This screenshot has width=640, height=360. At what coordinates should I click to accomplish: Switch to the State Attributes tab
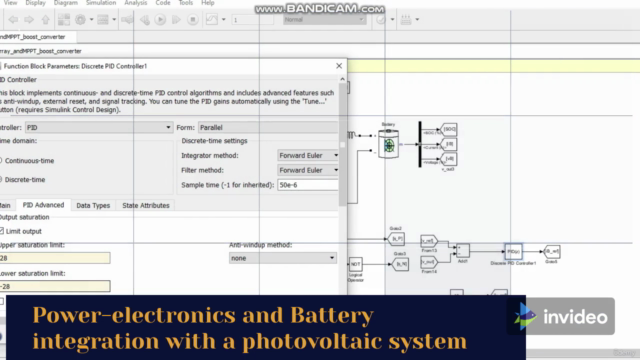click(x=146, y=205)
